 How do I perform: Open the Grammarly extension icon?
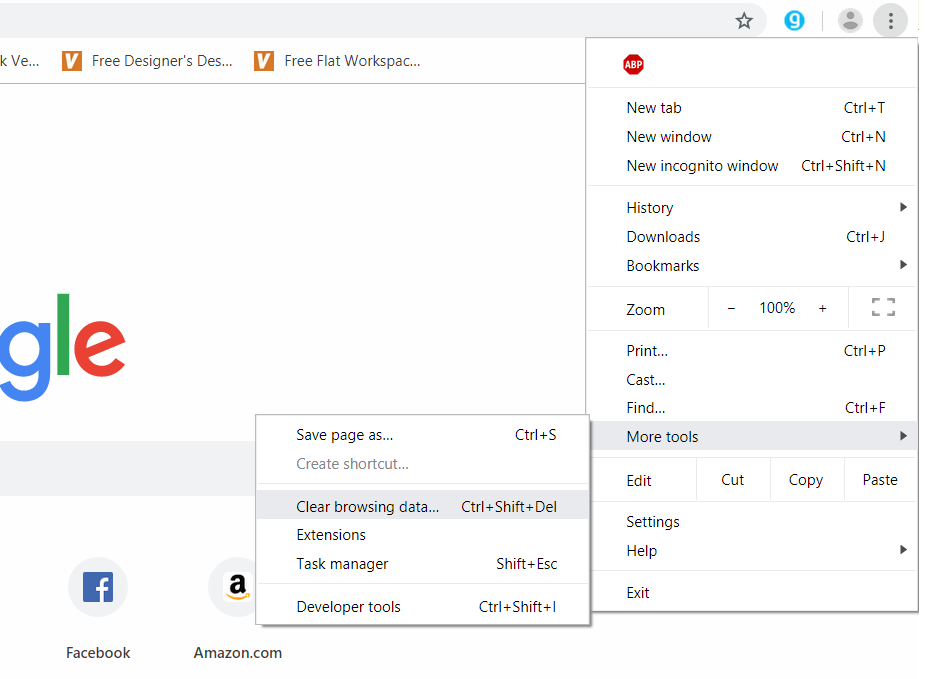point(794,21)
